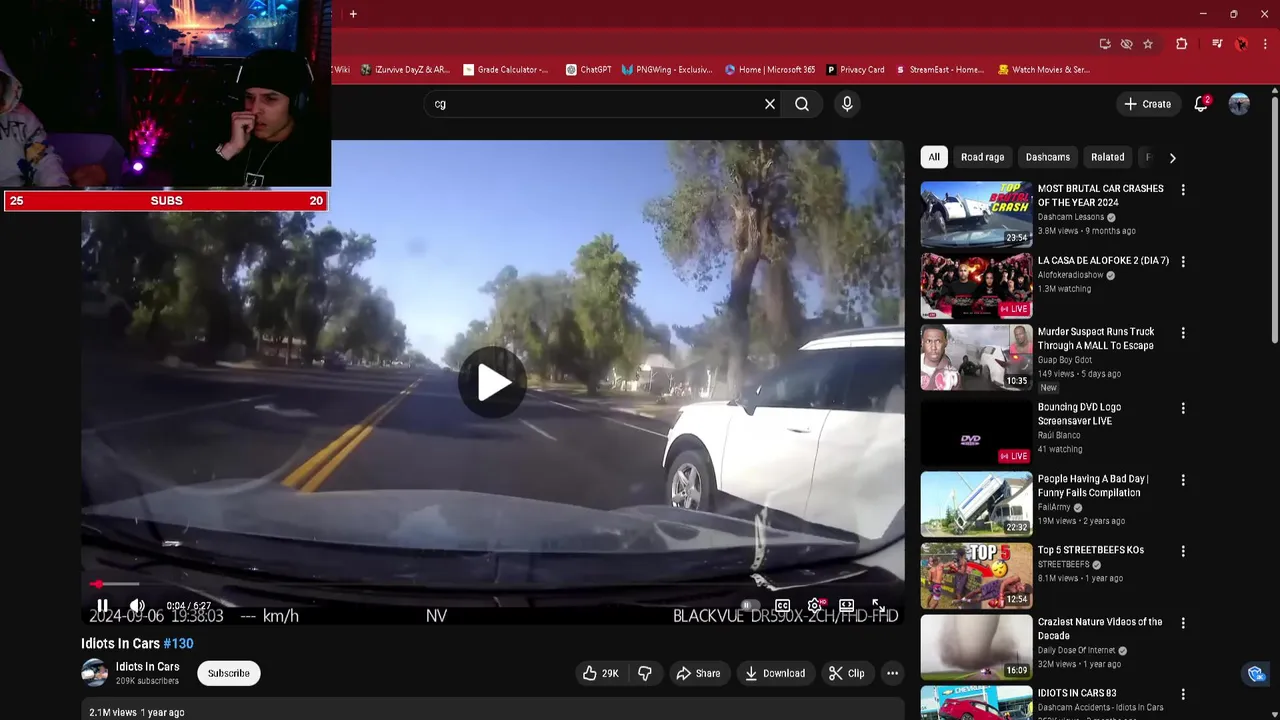
Task: Open more actions ellipsis under video
Action: [x=892, y=673]
